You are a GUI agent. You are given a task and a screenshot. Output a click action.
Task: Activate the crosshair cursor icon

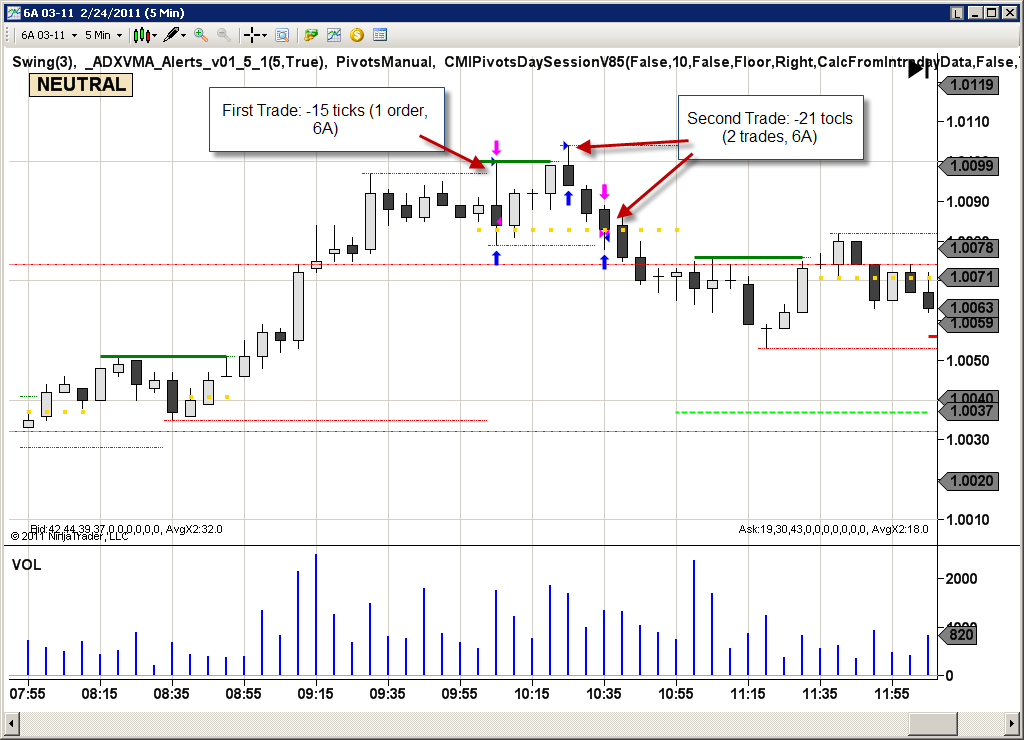252,35
